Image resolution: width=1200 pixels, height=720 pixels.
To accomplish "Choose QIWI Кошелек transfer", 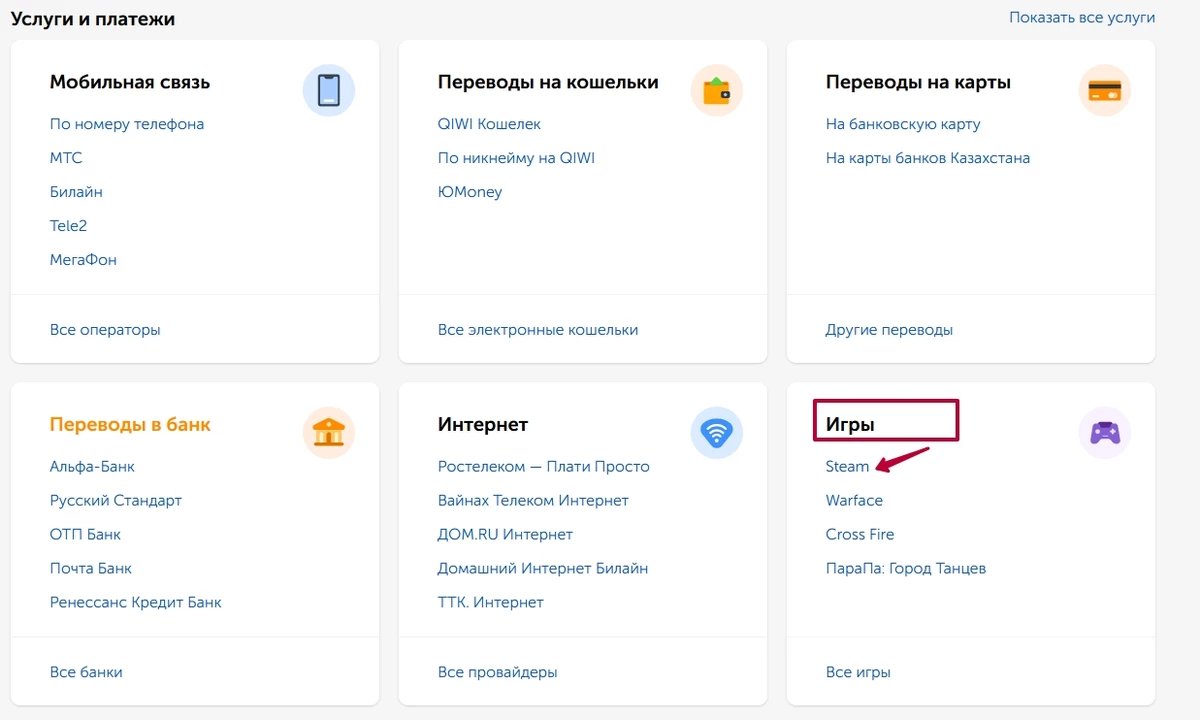I will click(x=489, y=124).
